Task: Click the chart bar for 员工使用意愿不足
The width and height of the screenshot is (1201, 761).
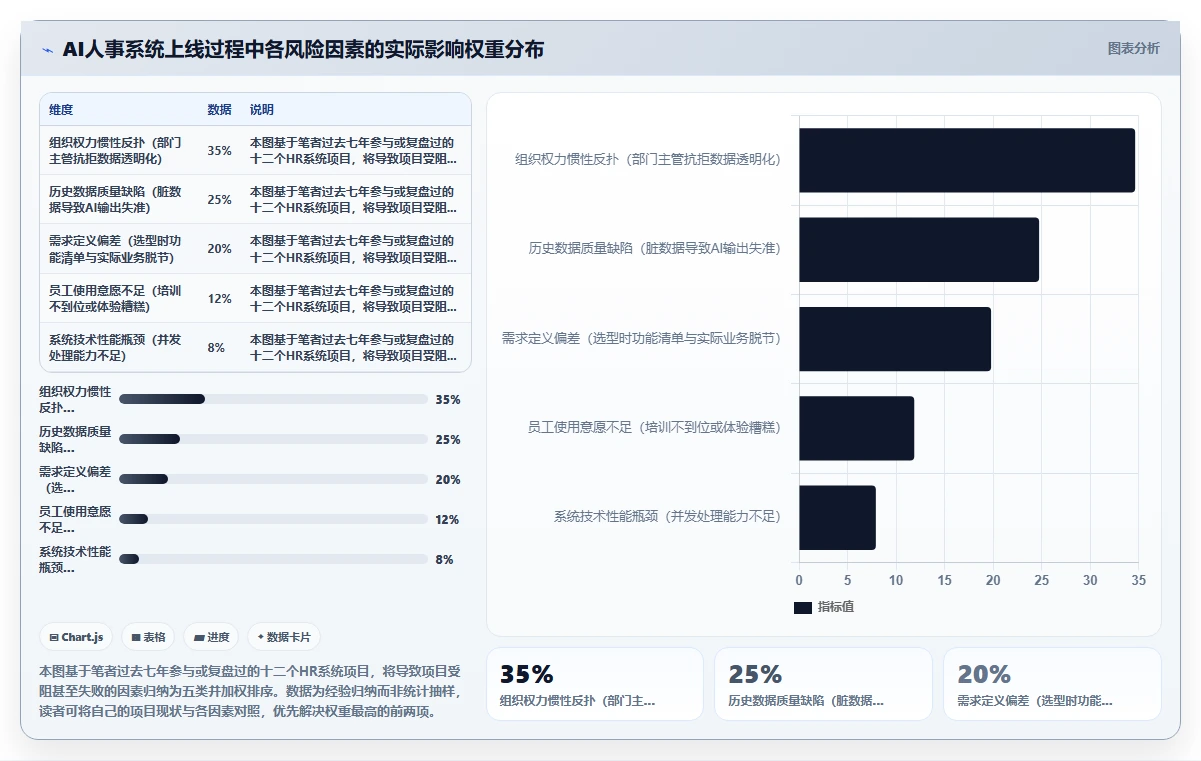Action: [x=856, y=428]
